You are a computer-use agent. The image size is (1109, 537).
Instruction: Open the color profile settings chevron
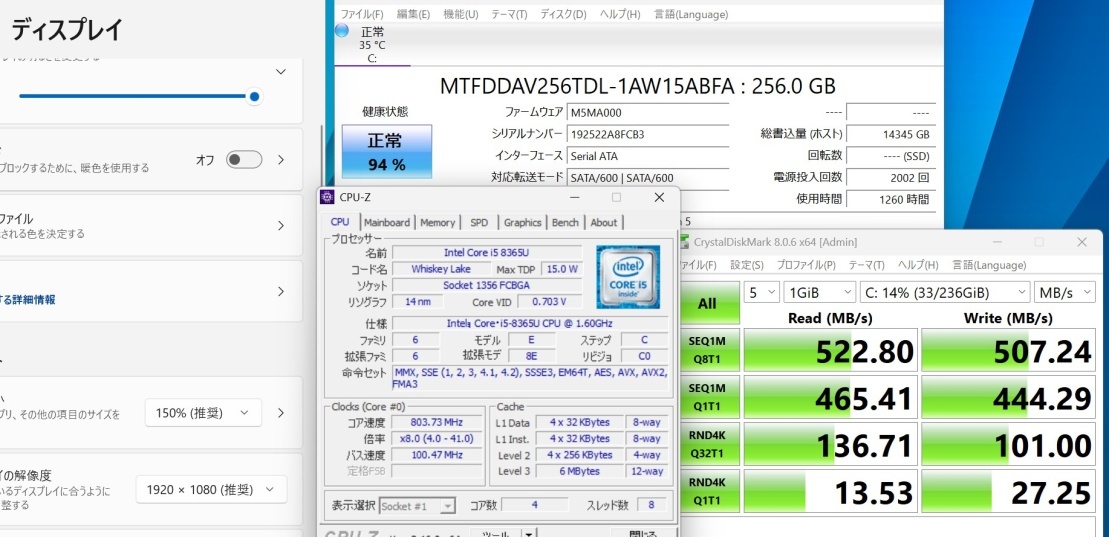281,226
